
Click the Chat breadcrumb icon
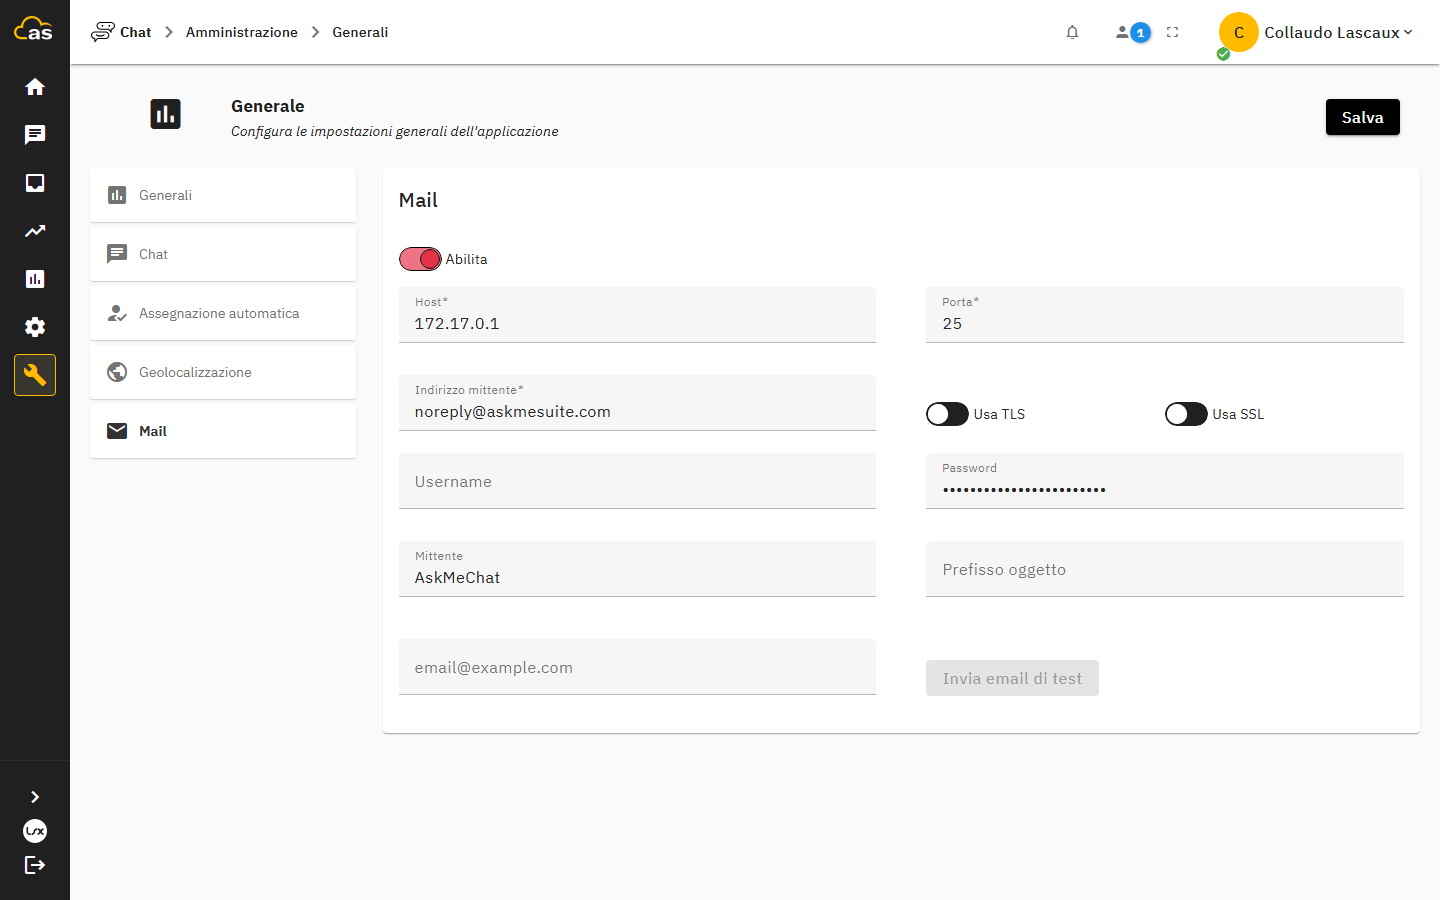click(103, 32)
